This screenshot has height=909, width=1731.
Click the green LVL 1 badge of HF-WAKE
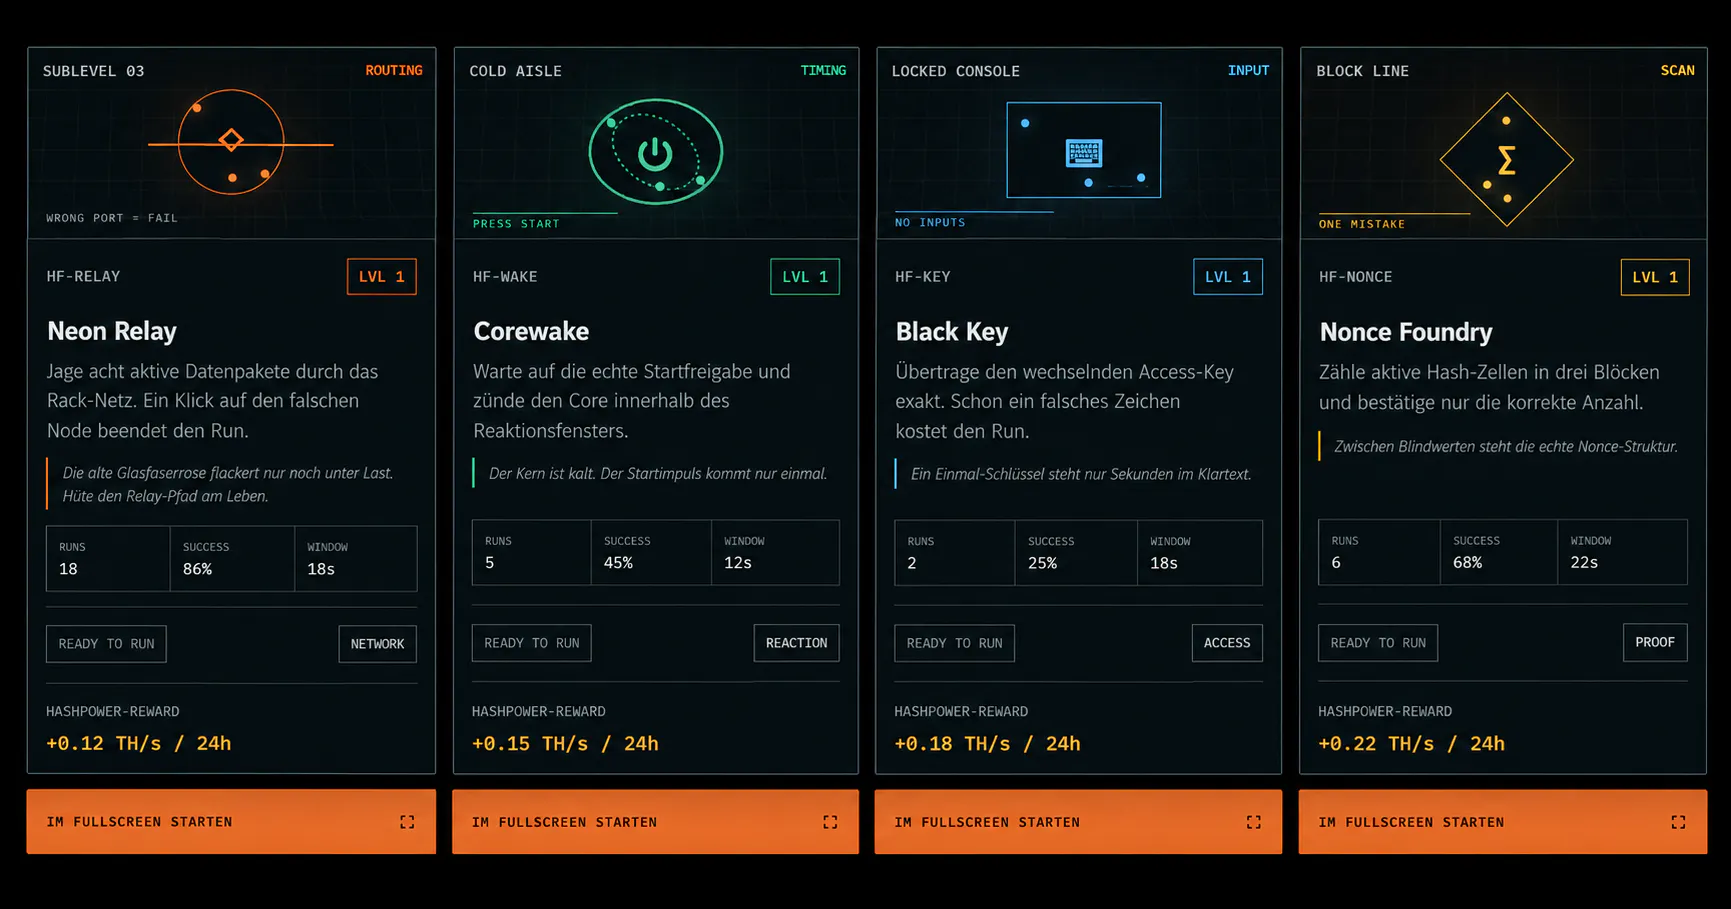point(805,277)
